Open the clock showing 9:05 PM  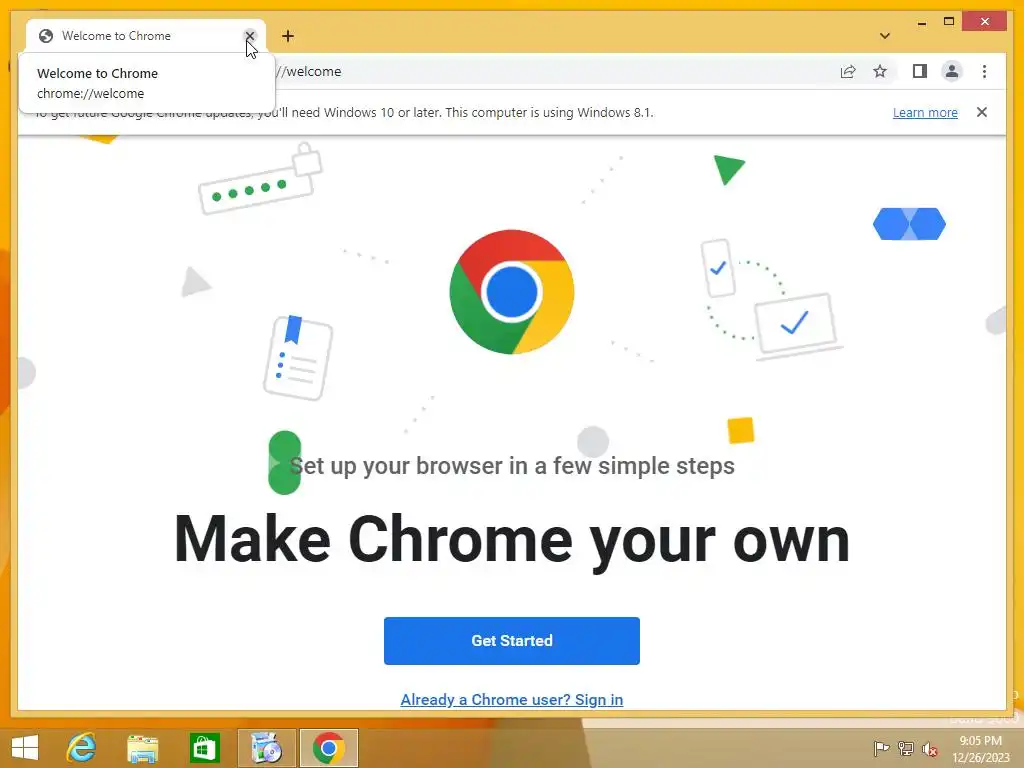tap(981, 748)
